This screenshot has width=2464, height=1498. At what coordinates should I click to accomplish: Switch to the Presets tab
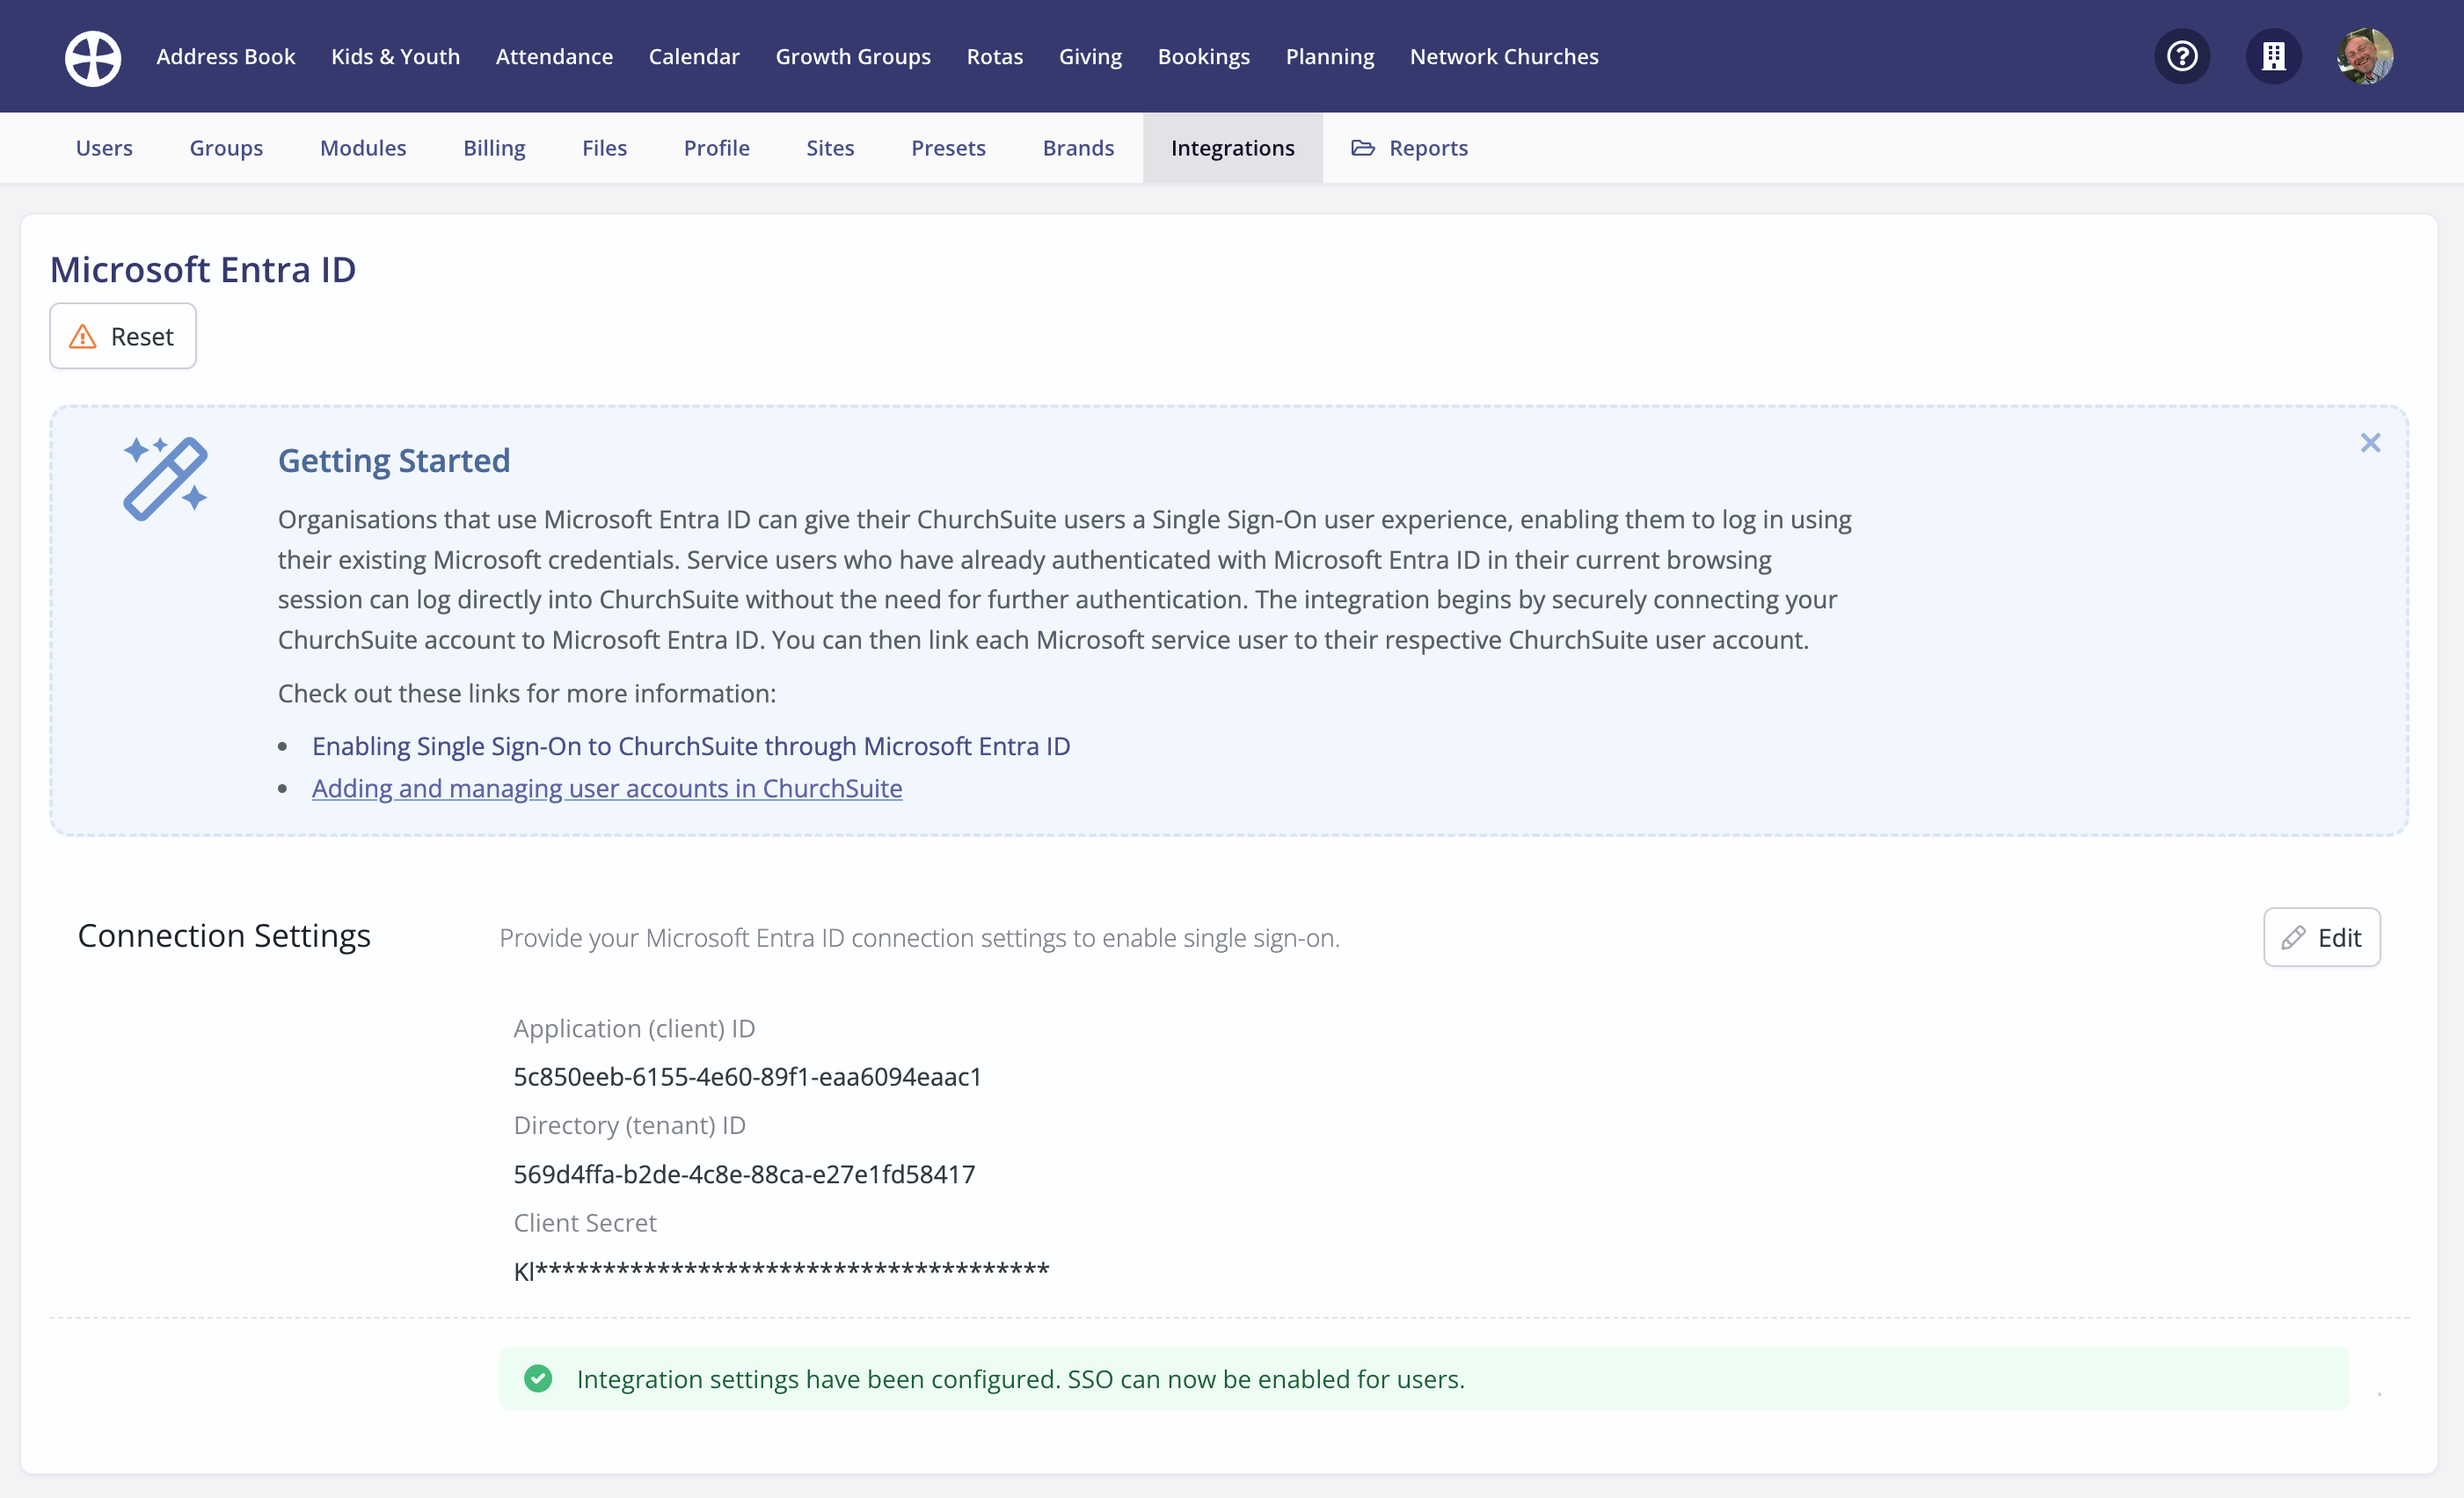(x=948, y=148)
